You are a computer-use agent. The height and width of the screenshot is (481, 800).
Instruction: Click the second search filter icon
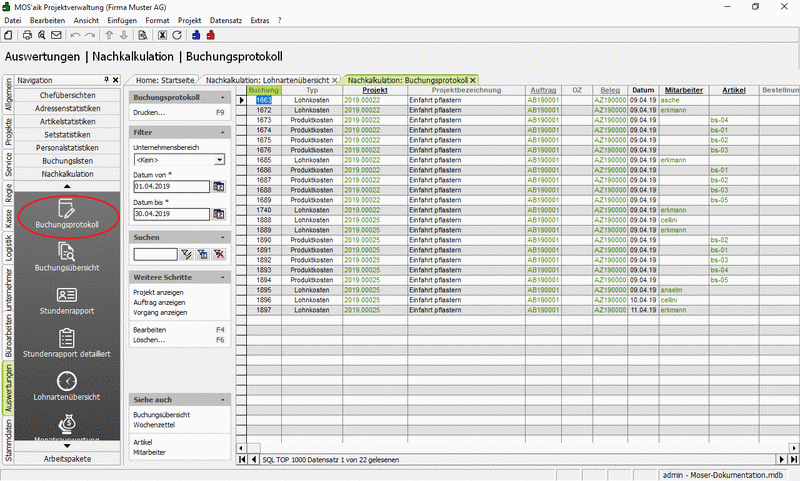coord(203,254)
